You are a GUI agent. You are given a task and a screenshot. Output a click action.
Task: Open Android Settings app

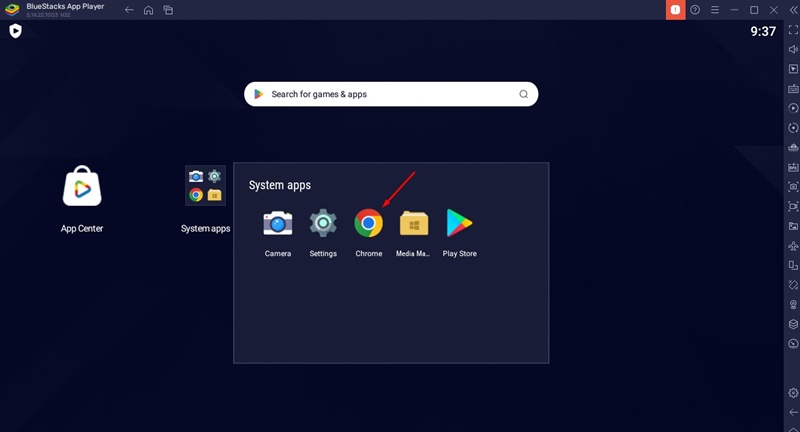pyautogui.click(x=323, y=223)
